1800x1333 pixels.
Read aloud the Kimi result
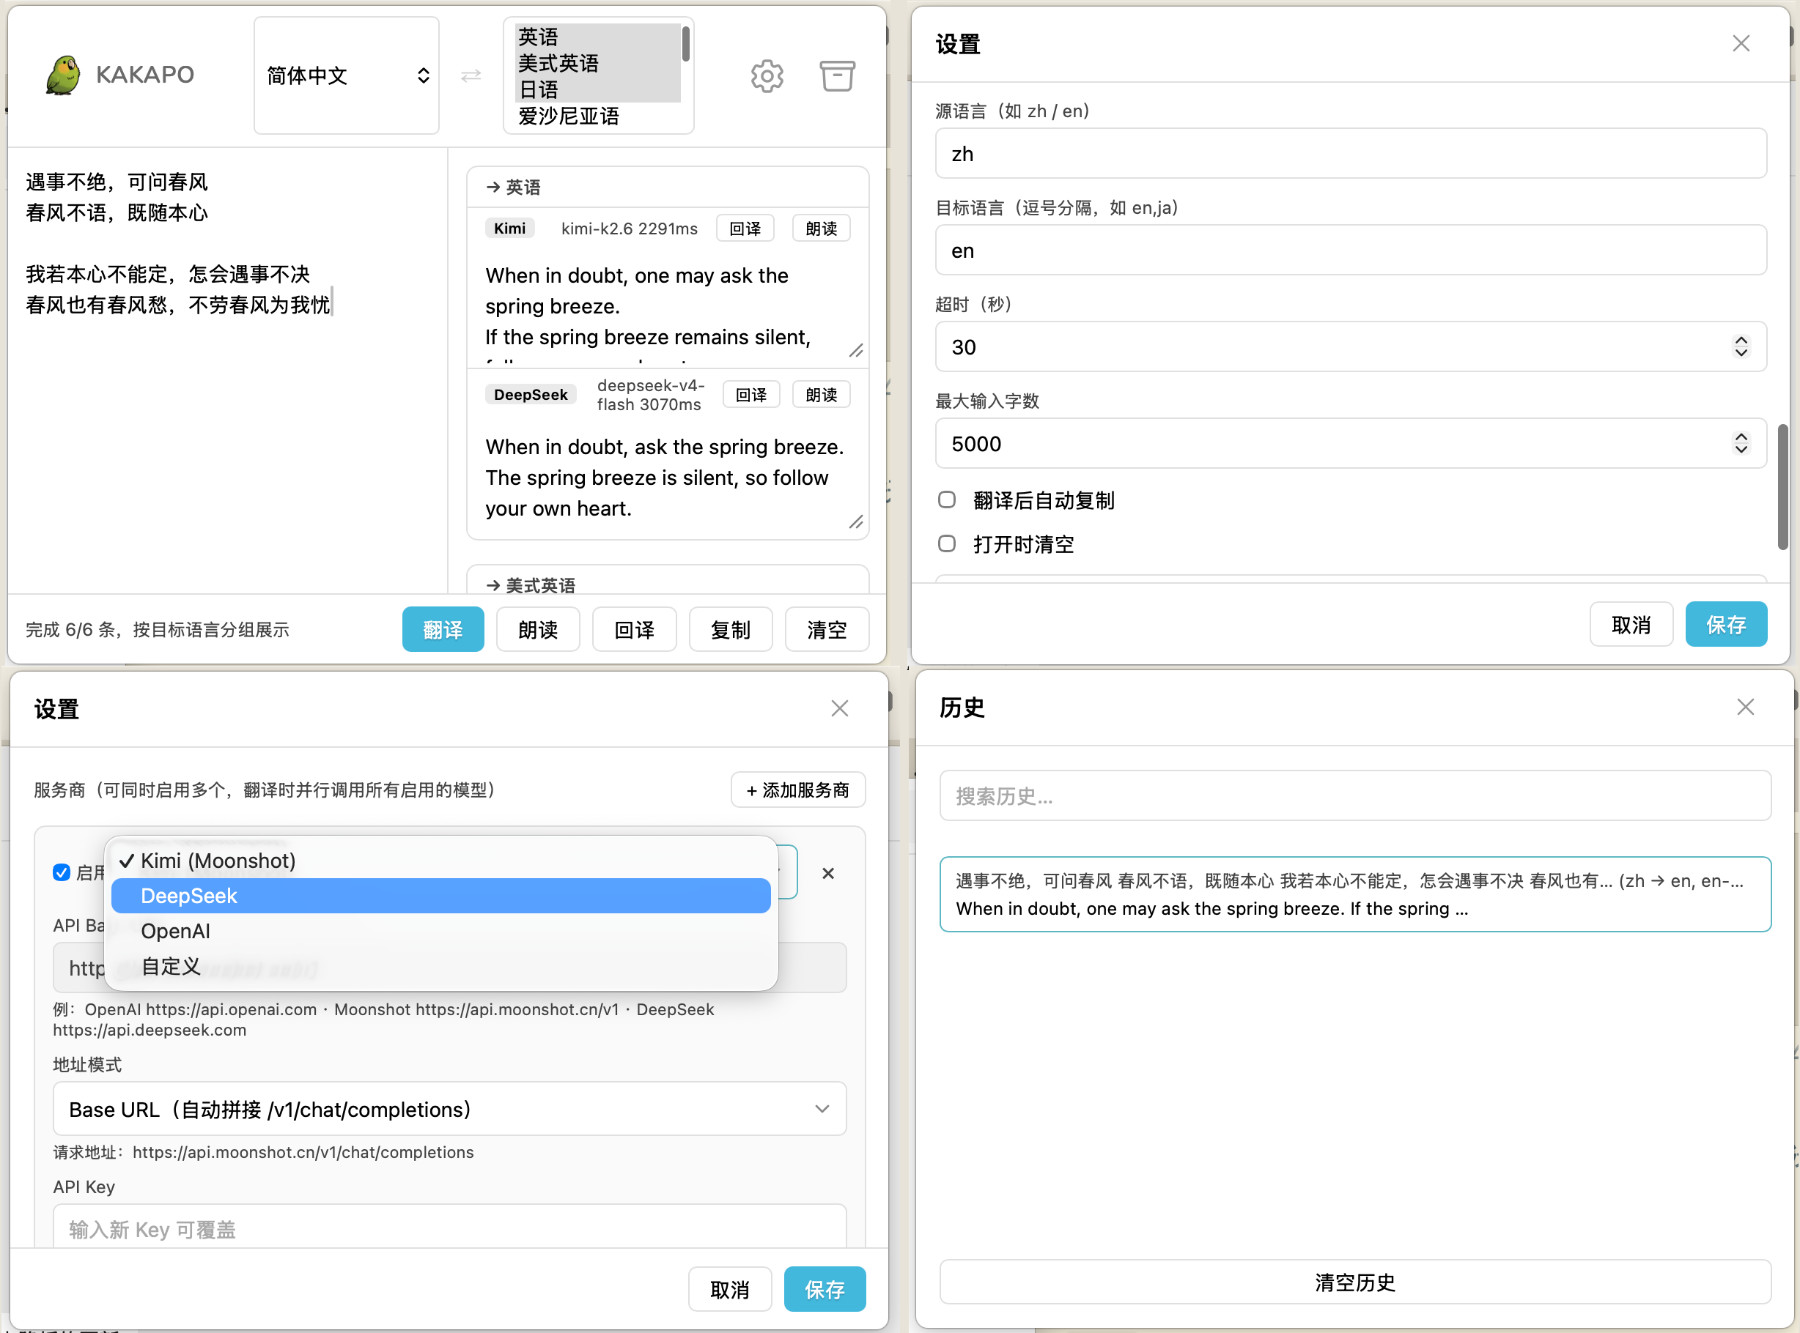[x=821, y=229]
